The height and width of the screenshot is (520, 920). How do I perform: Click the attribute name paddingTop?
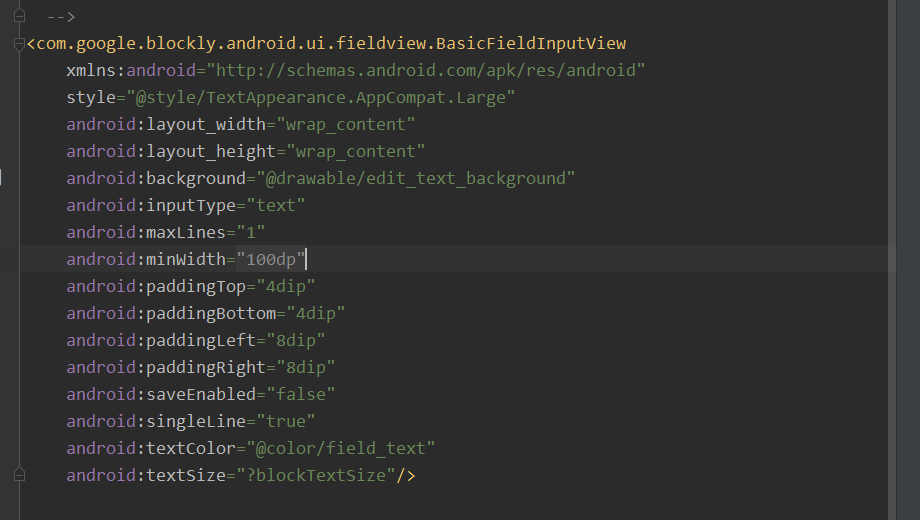pos(196,286)
